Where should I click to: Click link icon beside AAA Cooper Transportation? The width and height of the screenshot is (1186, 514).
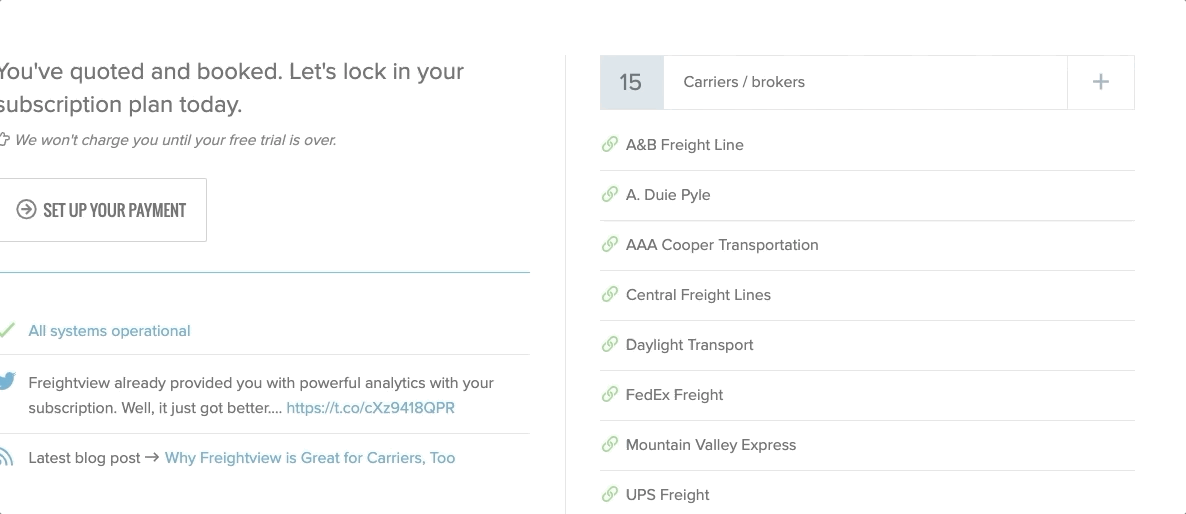610,244
